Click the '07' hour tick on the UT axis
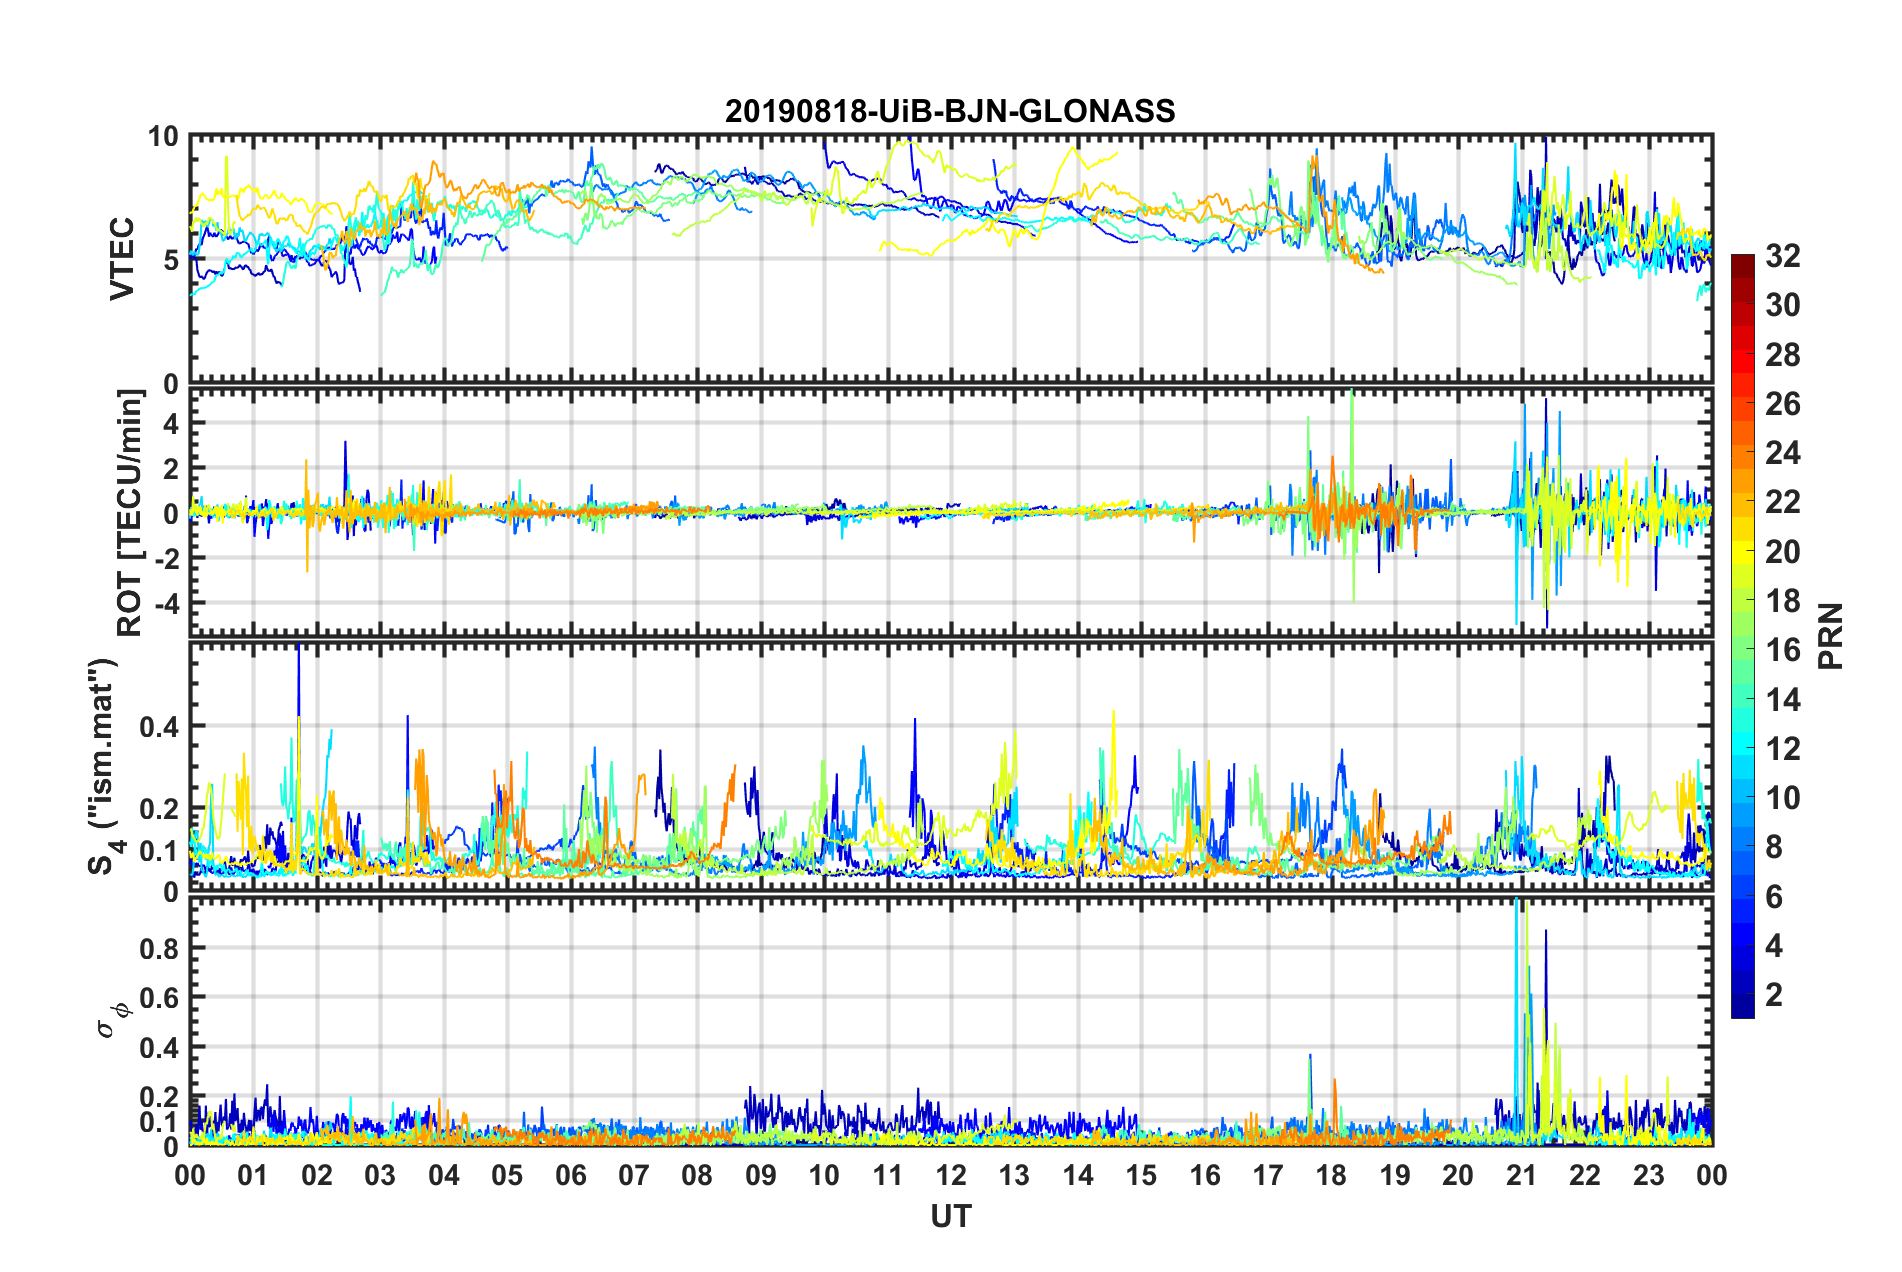 tap(634, 1175)
